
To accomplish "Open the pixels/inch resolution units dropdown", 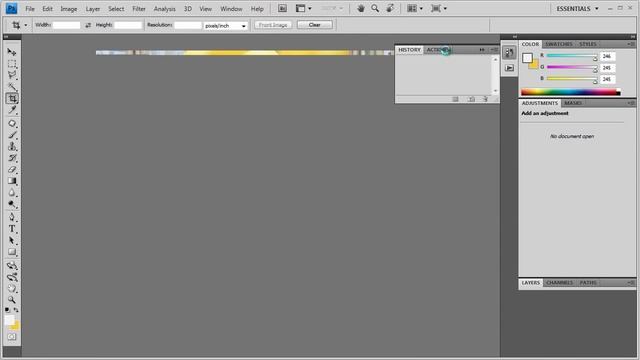I will click(226, 25).
